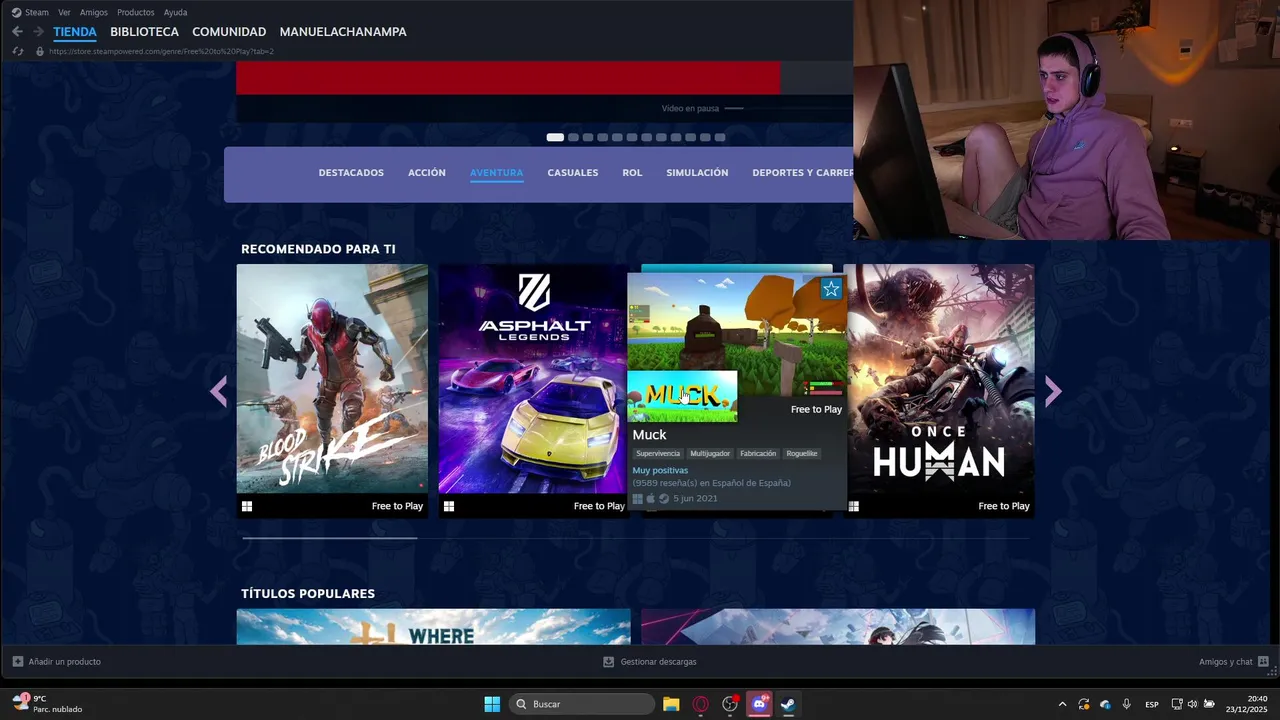Open 'Amigos y chat' panel
This screenshot has width=1280, height=720.
coord(1234,662)
